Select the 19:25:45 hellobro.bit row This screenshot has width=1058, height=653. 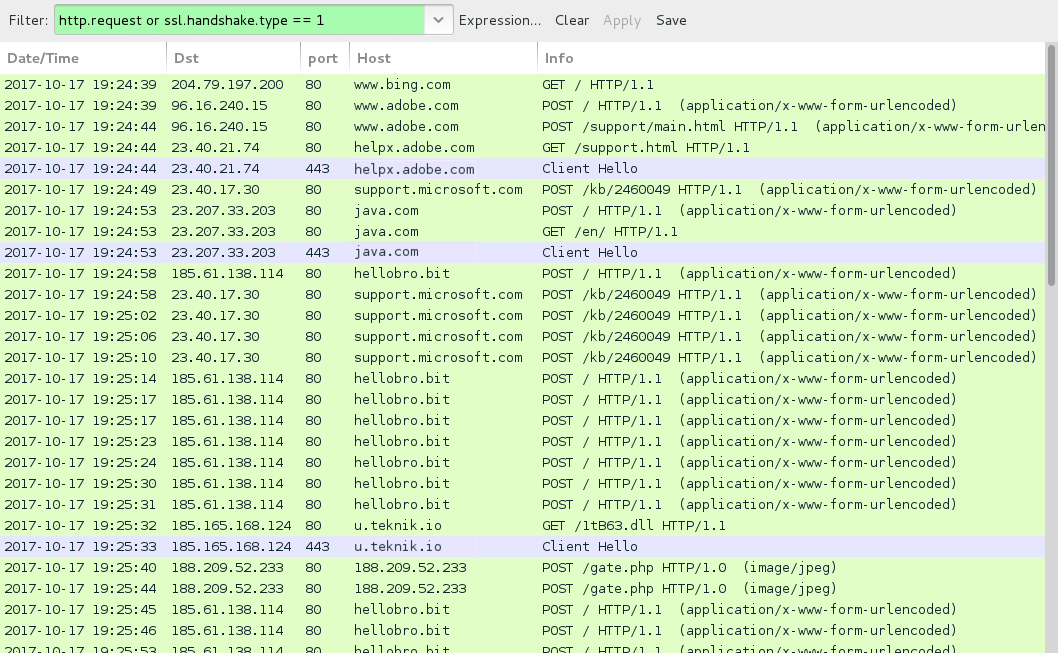(522, 609)
